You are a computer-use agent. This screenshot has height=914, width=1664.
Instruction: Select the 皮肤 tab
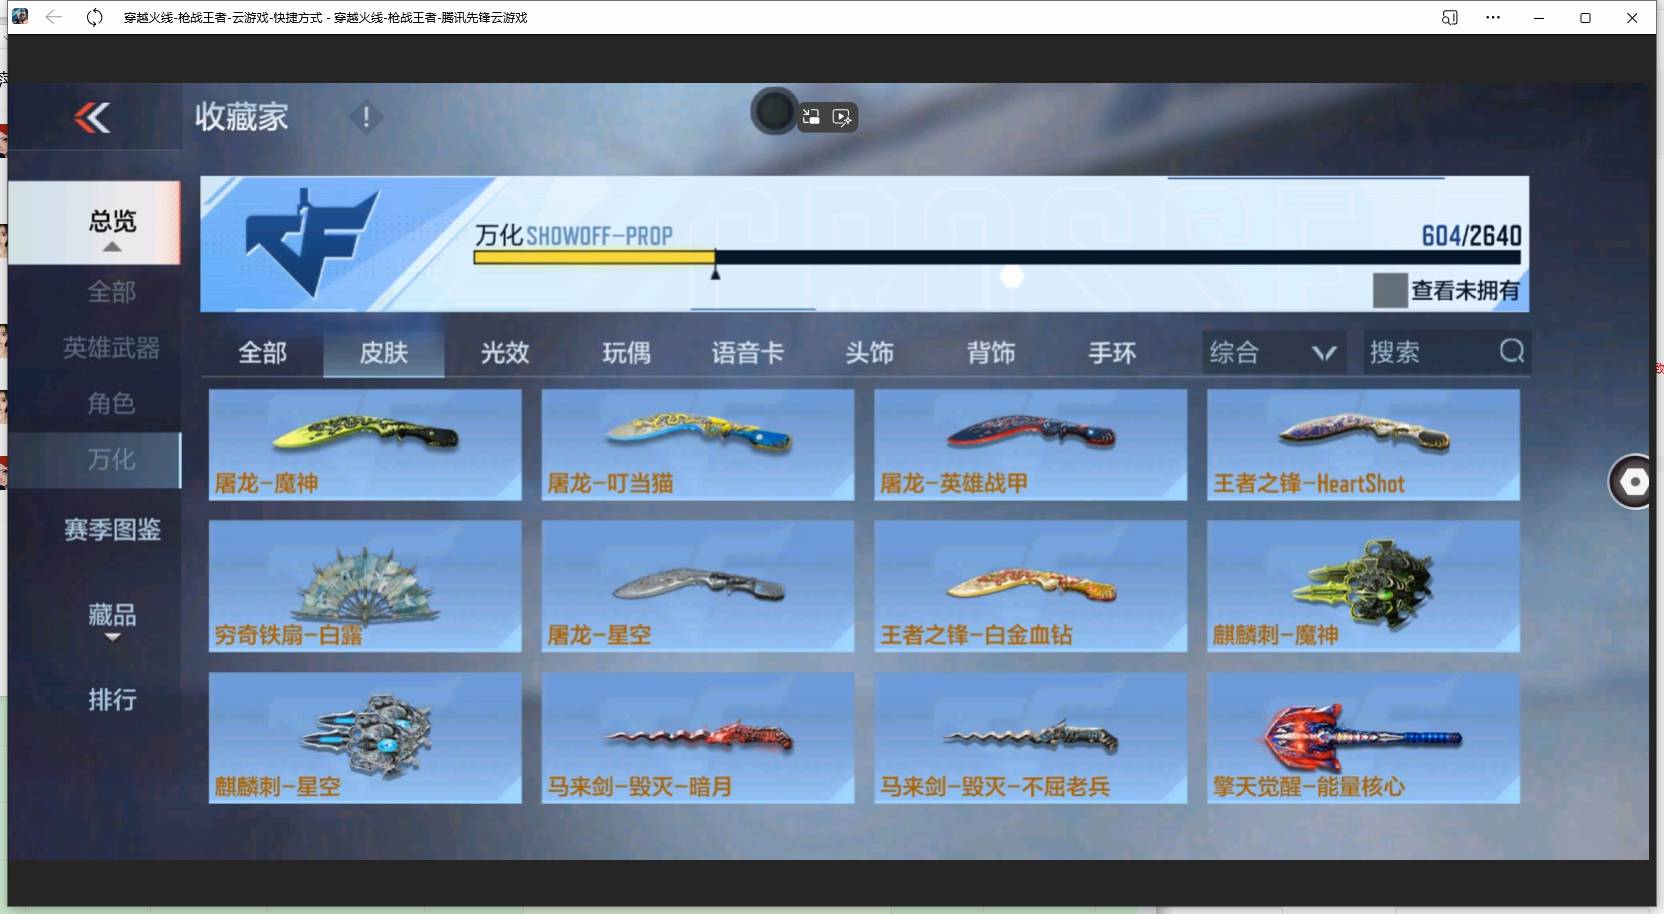(x=384, y=353)
